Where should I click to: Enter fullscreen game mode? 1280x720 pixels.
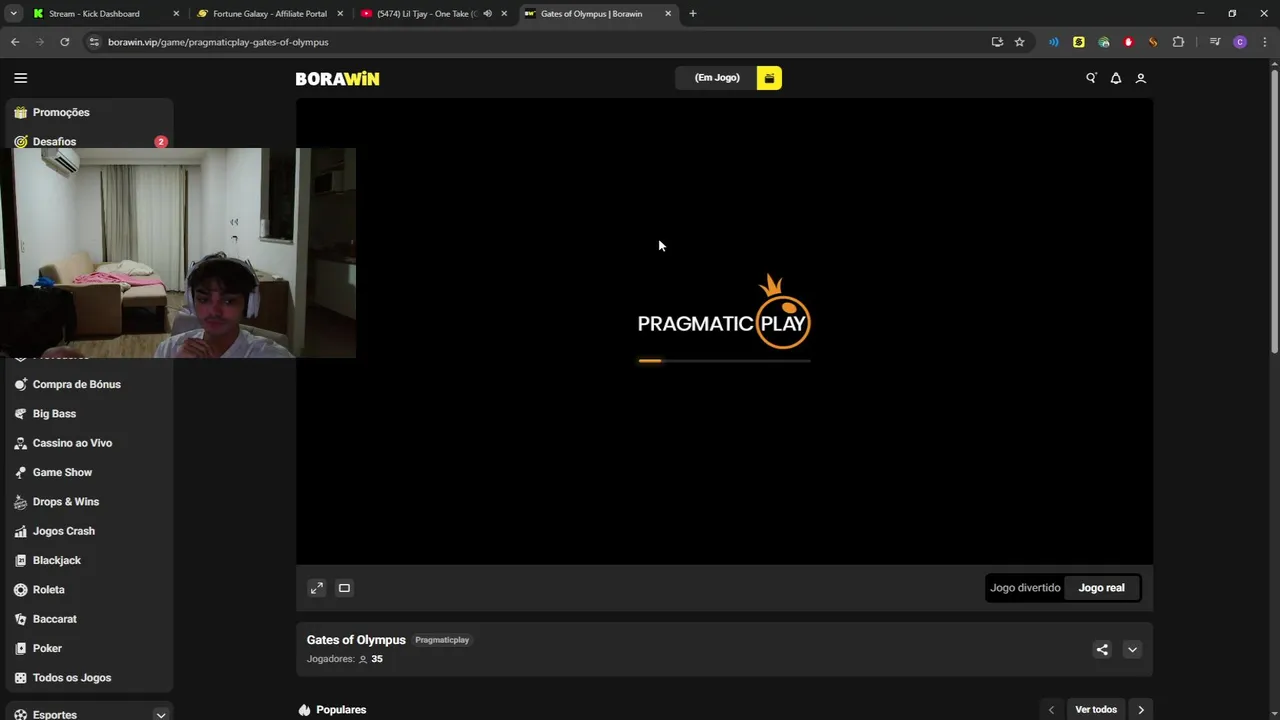click(317, 588)
